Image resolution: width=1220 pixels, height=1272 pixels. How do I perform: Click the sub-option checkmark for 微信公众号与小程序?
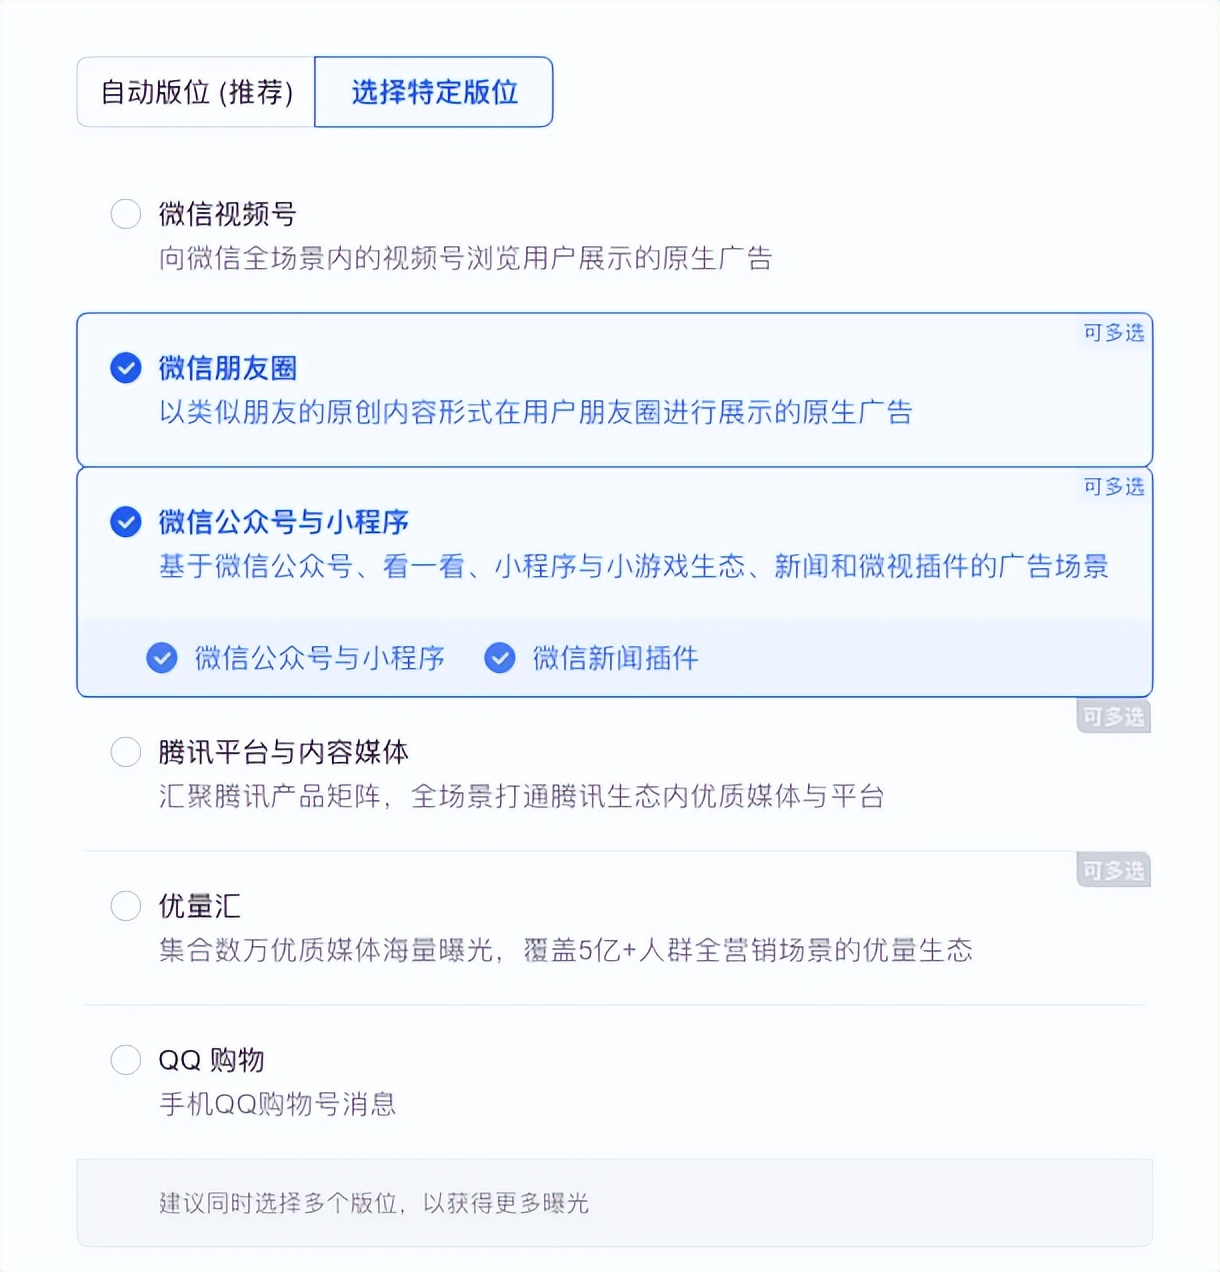click(161, 658)
